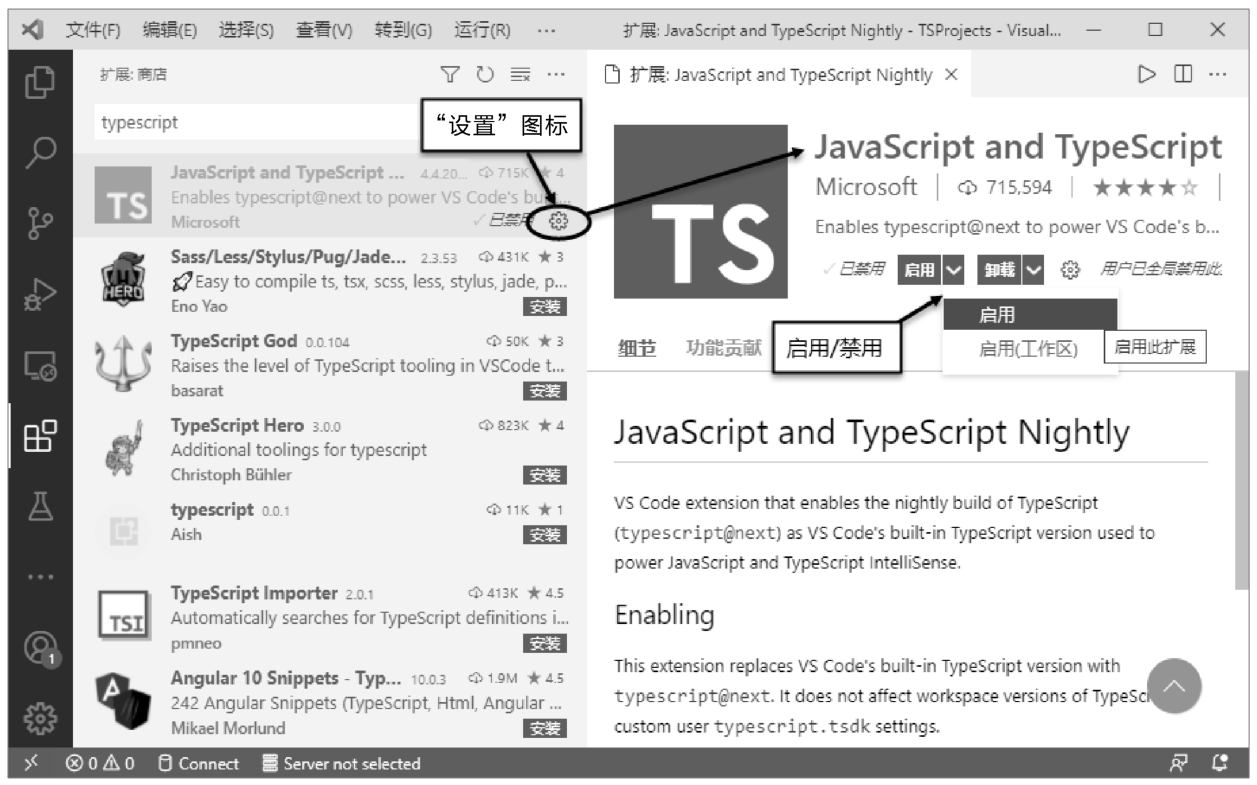Open the 编辑(E) menu
This screenshot has width=1257, height=785.
(x=171, y=30)
